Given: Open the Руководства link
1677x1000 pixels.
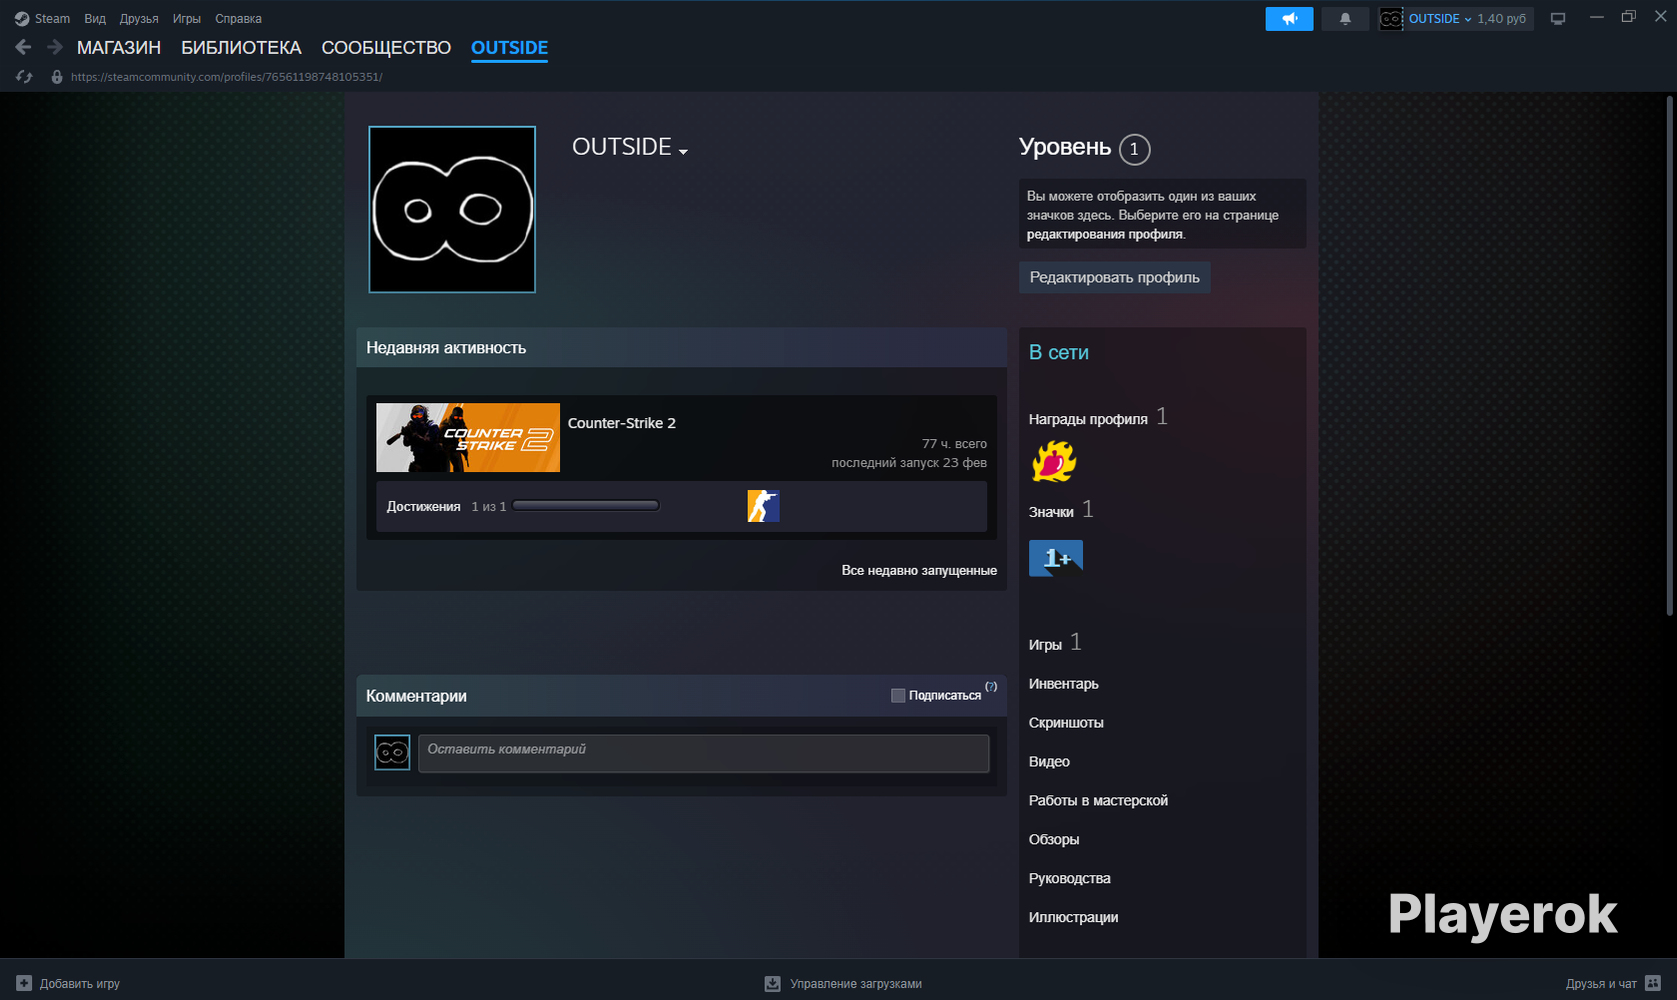Looking at the screenshot, I should click(x=1070, y=879).
